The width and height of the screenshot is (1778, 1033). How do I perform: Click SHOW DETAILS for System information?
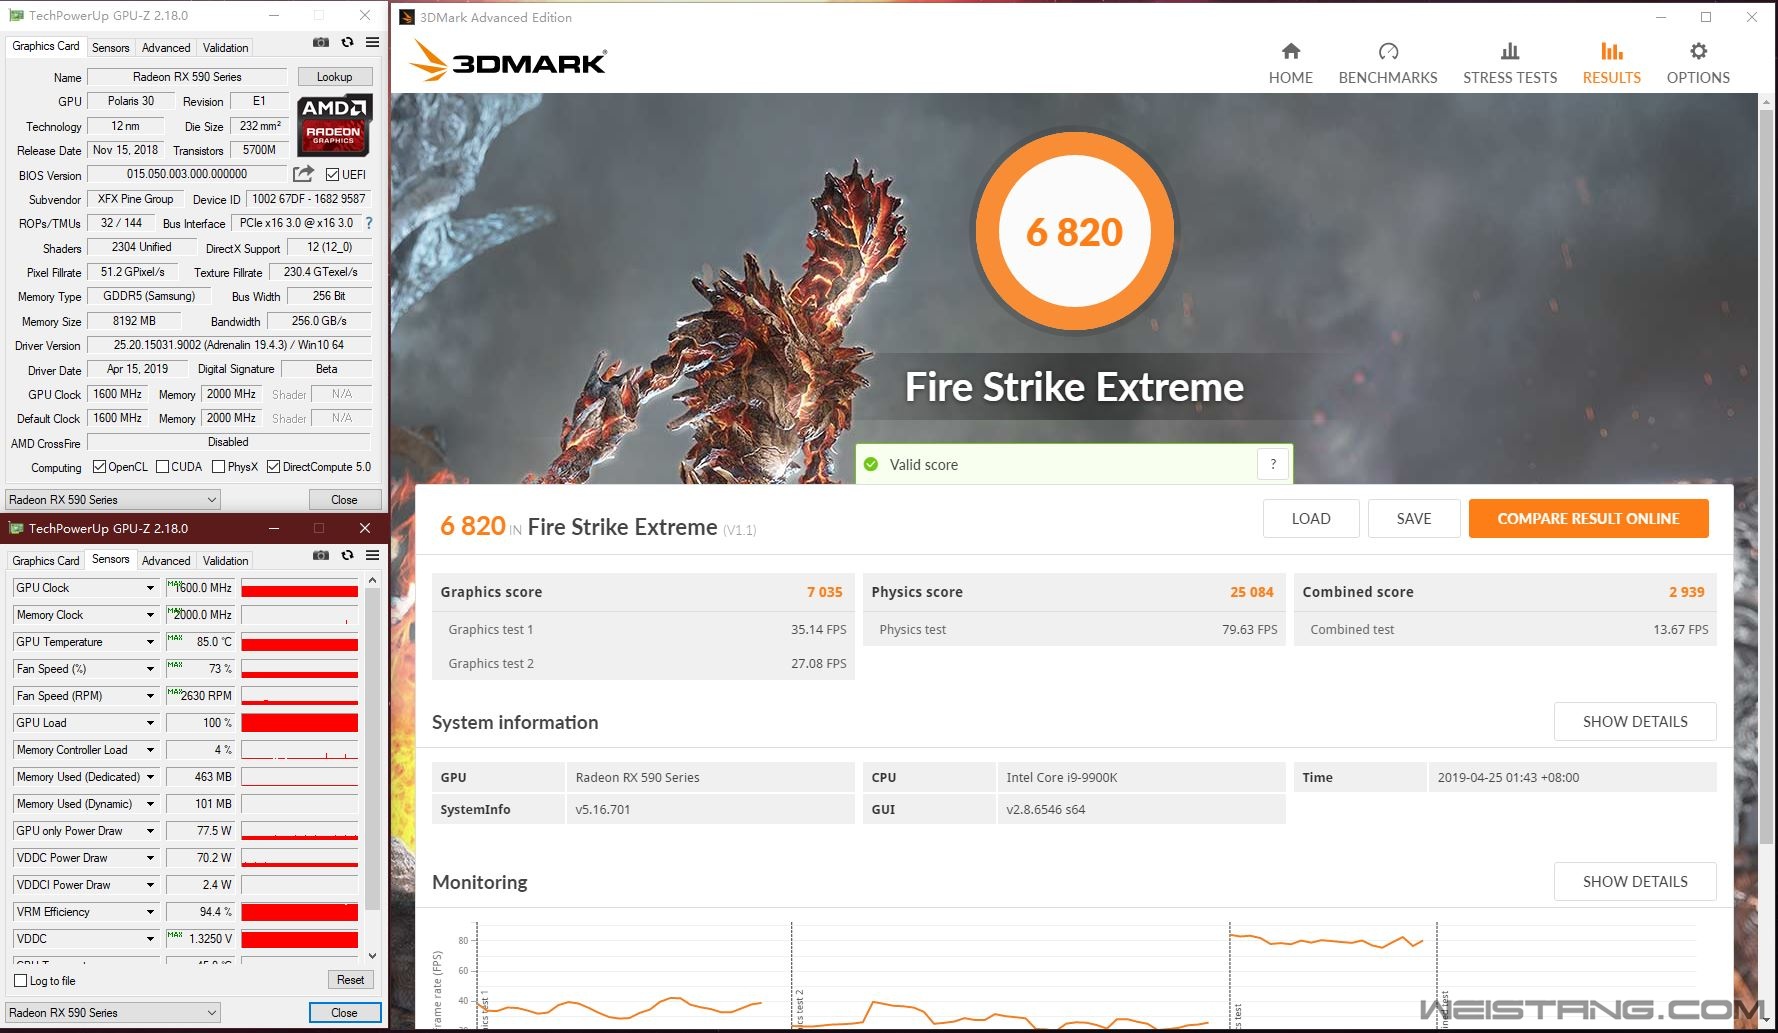(1635, 721)
